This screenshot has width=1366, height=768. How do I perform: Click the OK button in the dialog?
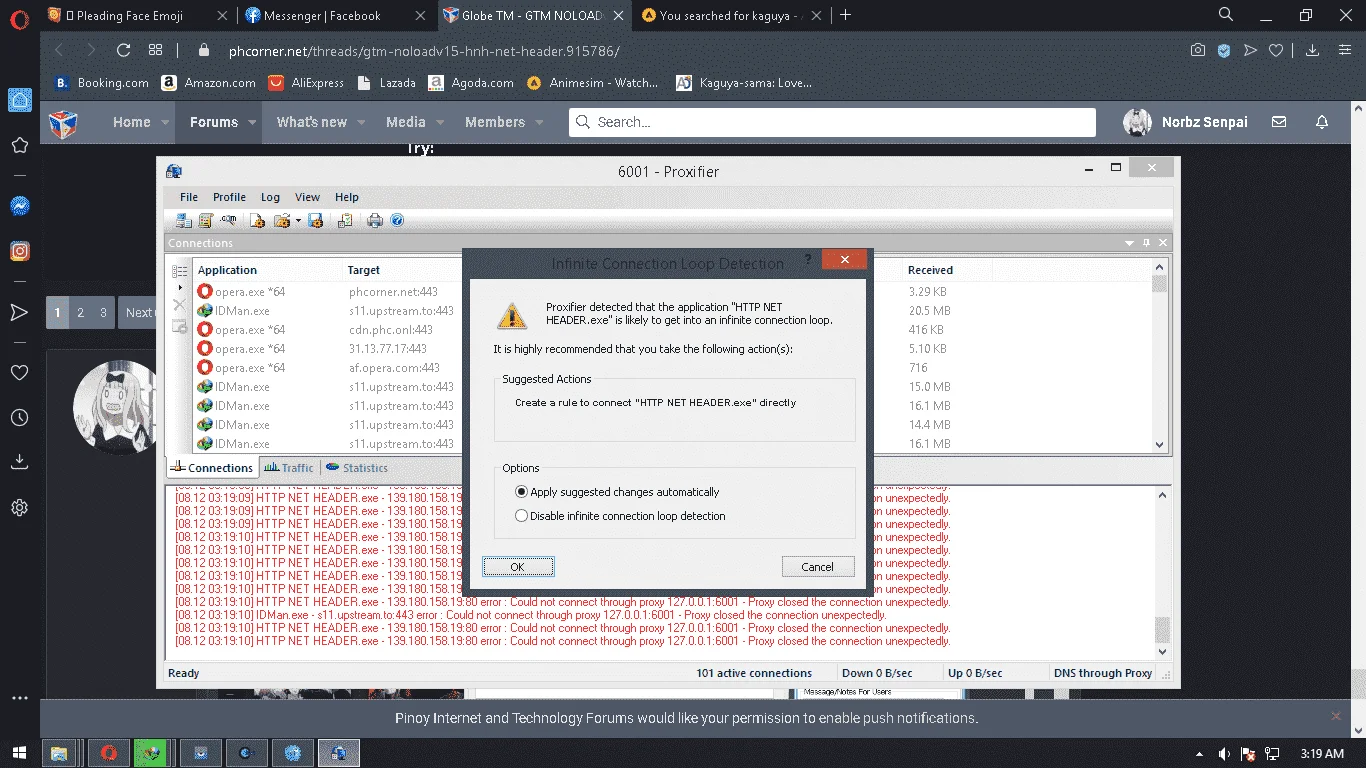[x=517, y=567]
